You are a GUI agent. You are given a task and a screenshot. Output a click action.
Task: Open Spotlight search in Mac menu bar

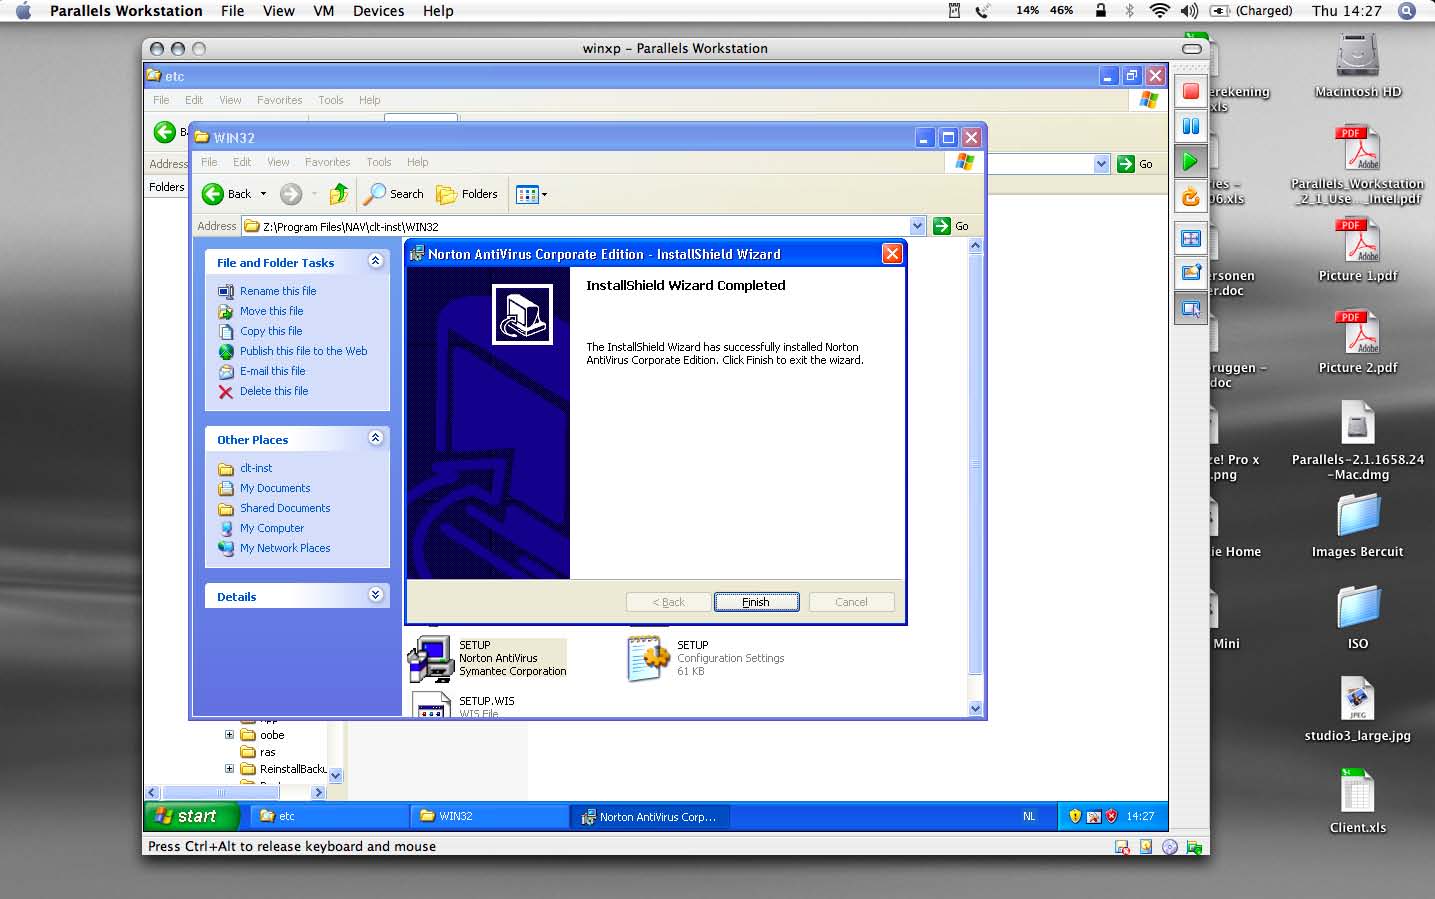tap(1406, 11)
